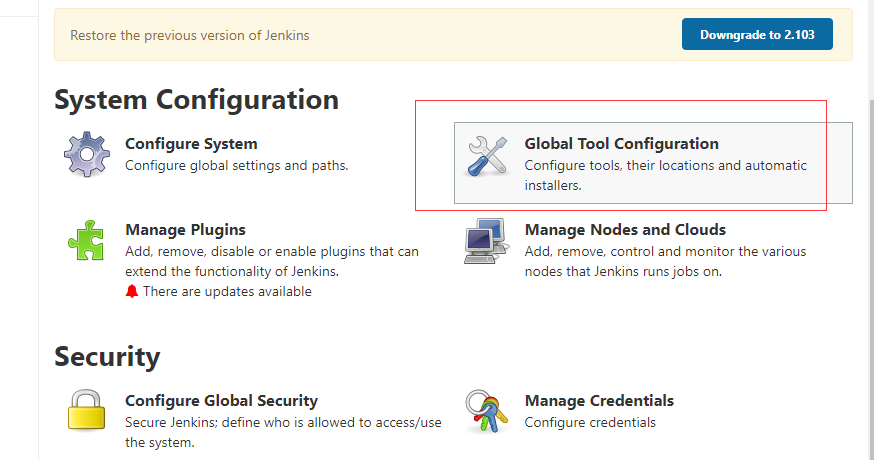Viewport: 874px width, 460px height.
Task: Click the Configure Global Security padlock icon
Action: (x=86, y=410)
